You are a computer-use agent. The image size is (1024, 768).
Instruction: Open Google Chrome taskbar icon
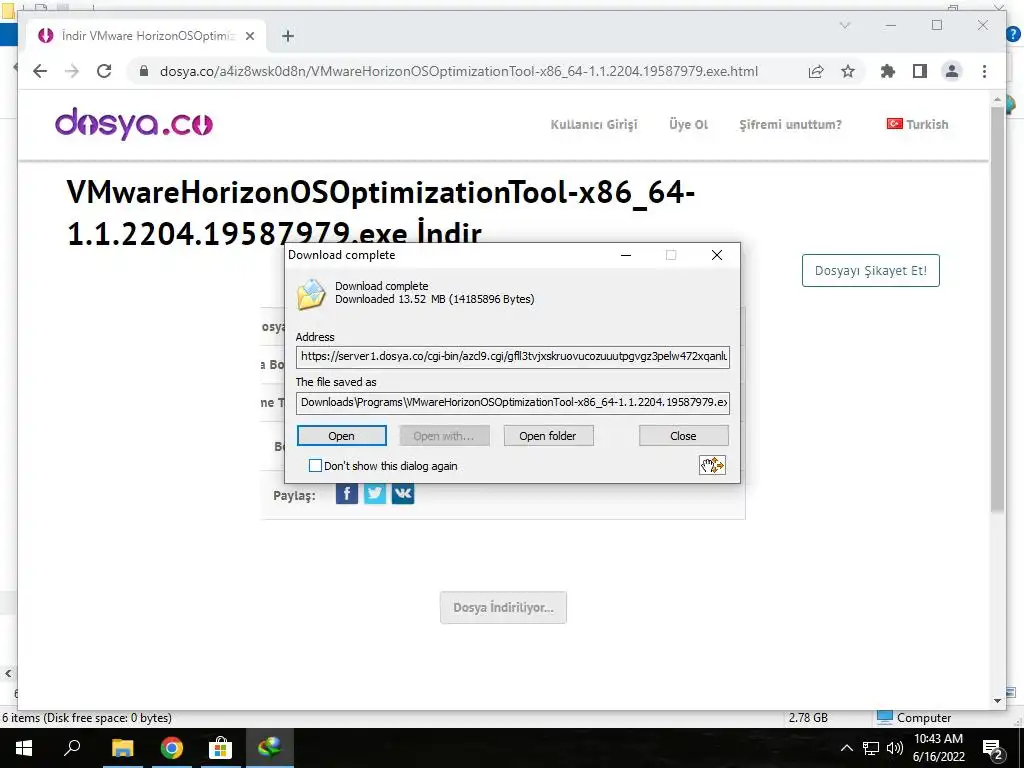click(172, 748)
